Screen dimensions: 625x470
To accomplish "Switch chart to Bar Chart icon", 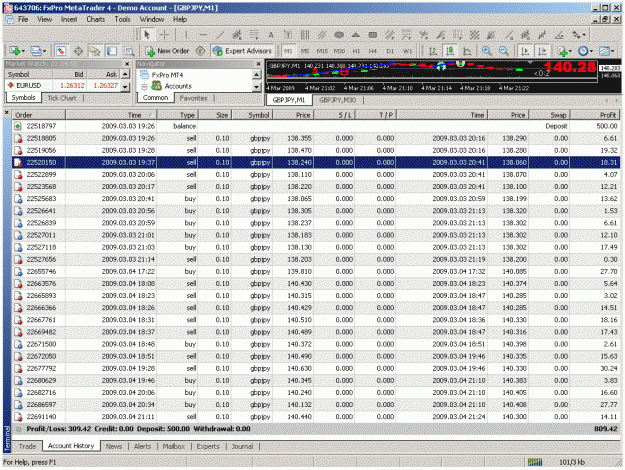I will click(433, 51).
